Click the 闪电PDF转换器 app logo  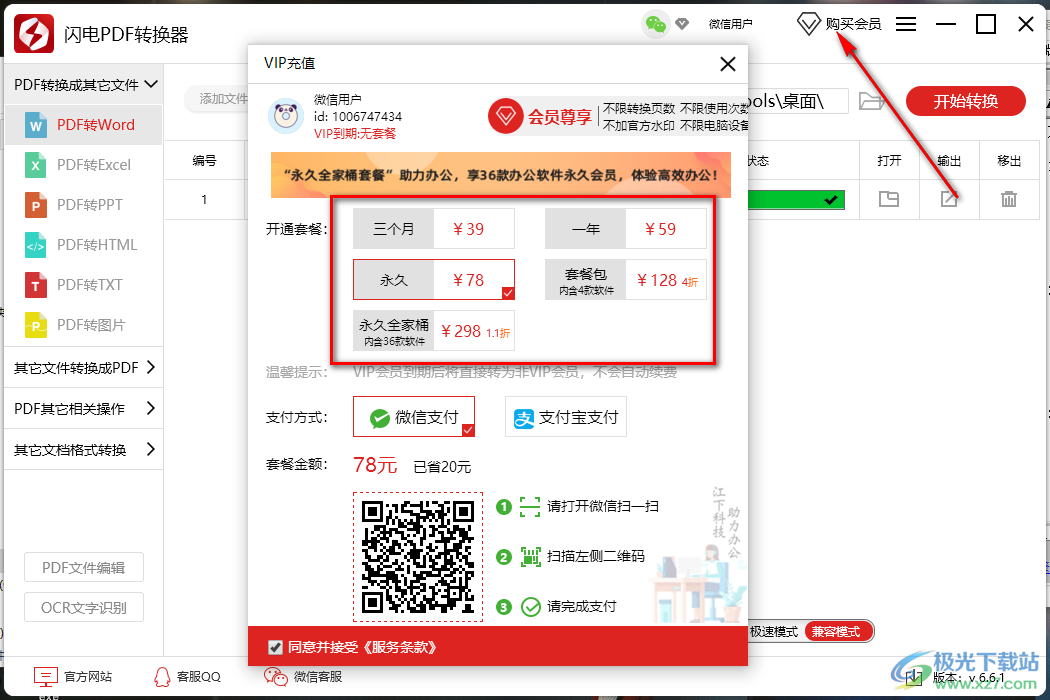33,33
